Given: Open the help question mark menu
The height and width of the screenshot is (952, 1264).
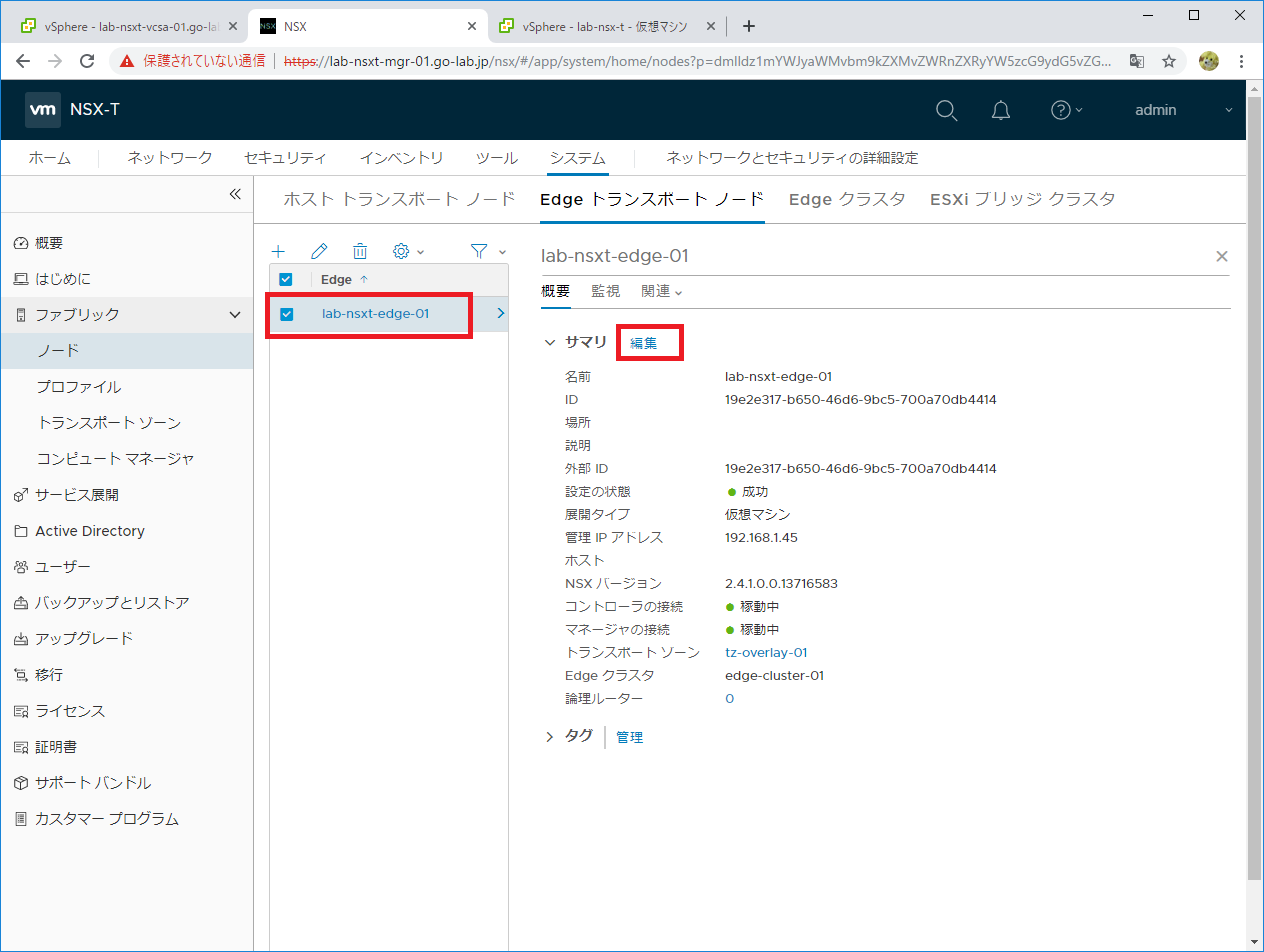Looking at the screenshot, I should coord(1067,110).
